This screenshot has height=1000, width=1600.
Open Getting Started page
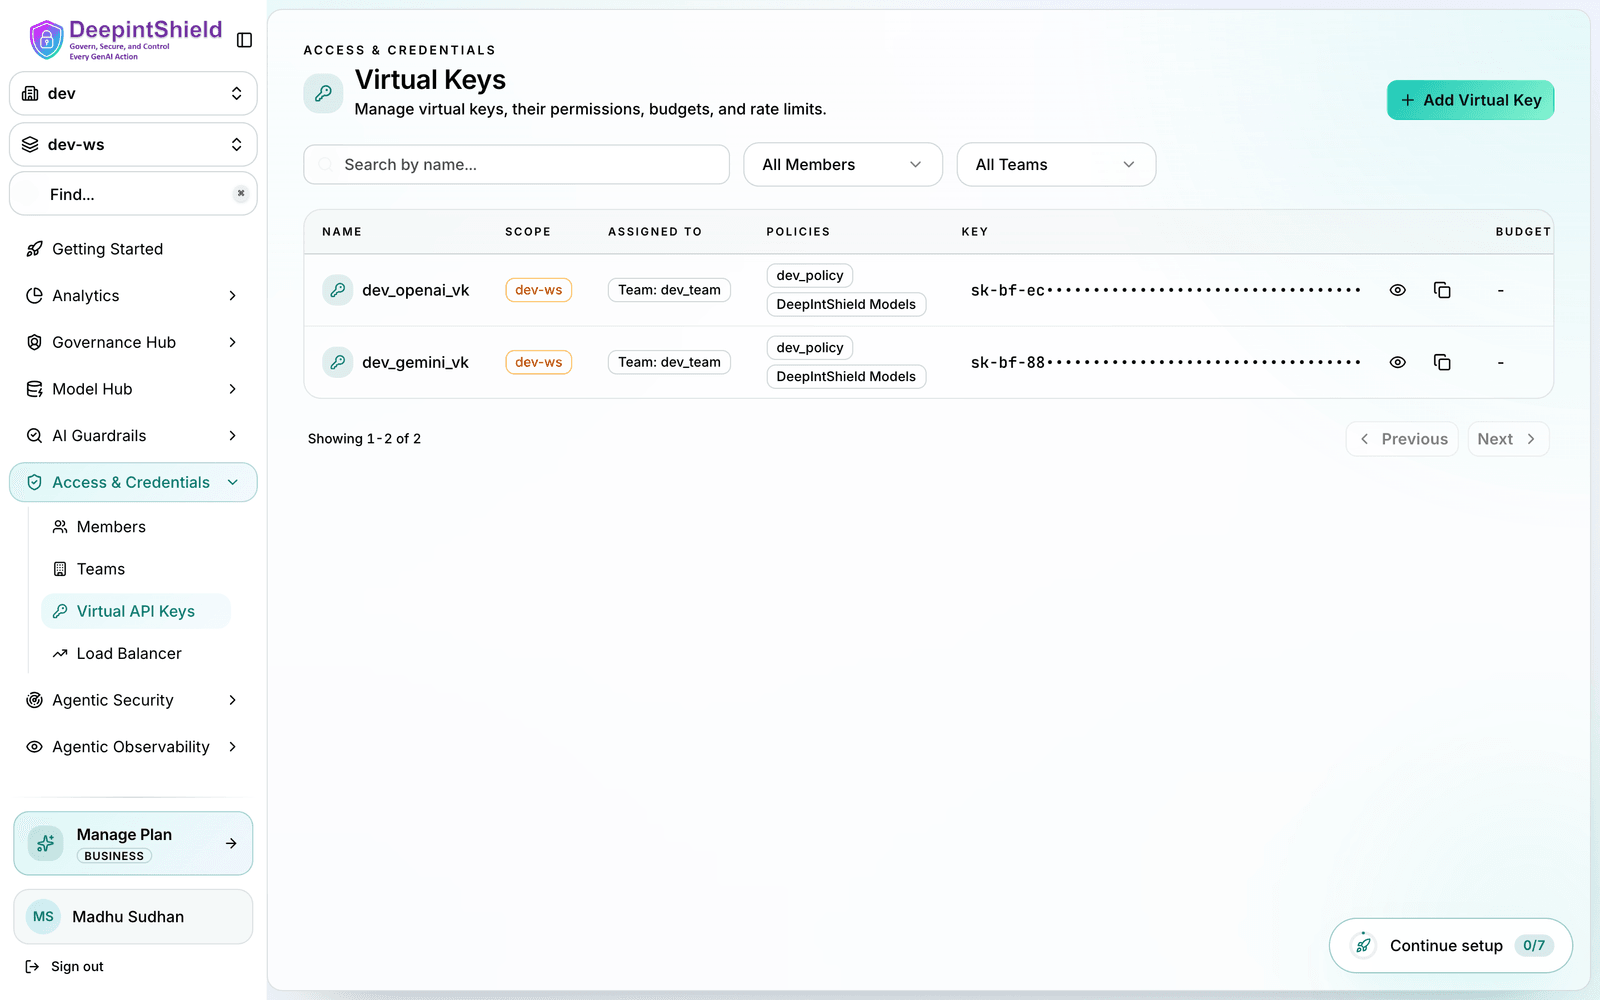(133, 249)
